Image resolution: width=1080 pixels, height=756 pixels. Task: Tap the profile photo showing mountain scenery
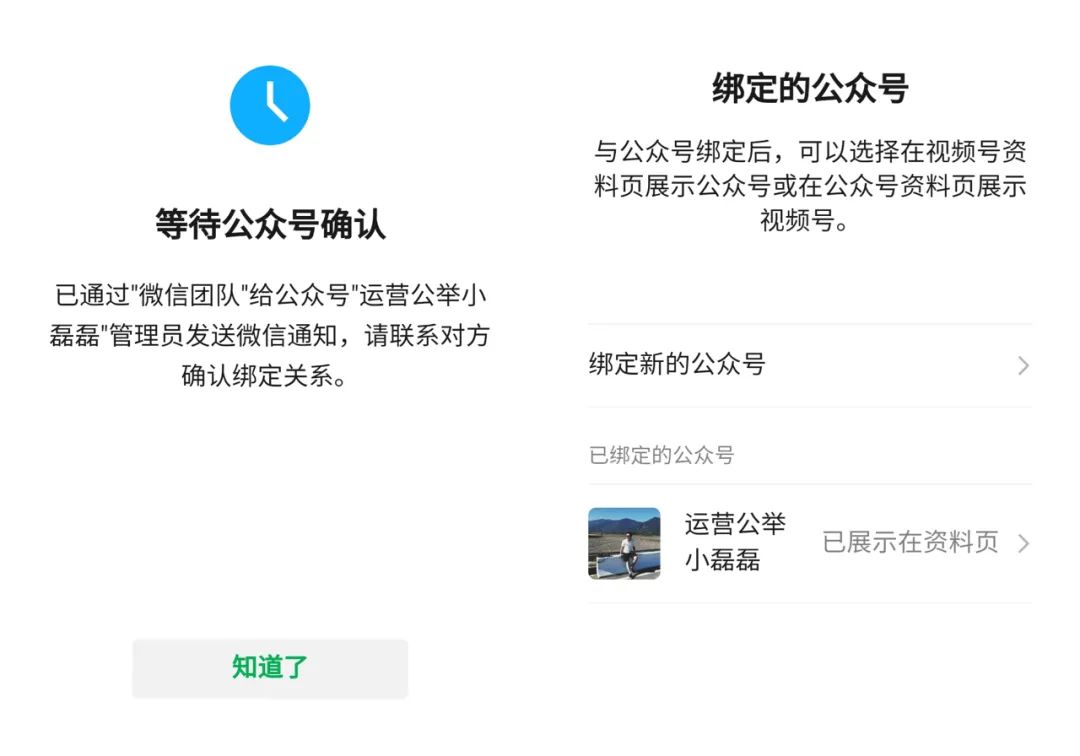[624, 543]
